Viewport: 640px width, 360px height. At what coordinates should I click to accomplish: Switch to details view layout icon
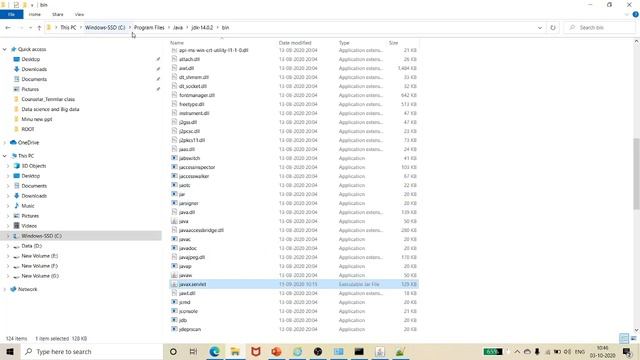(x=624, y=338)
